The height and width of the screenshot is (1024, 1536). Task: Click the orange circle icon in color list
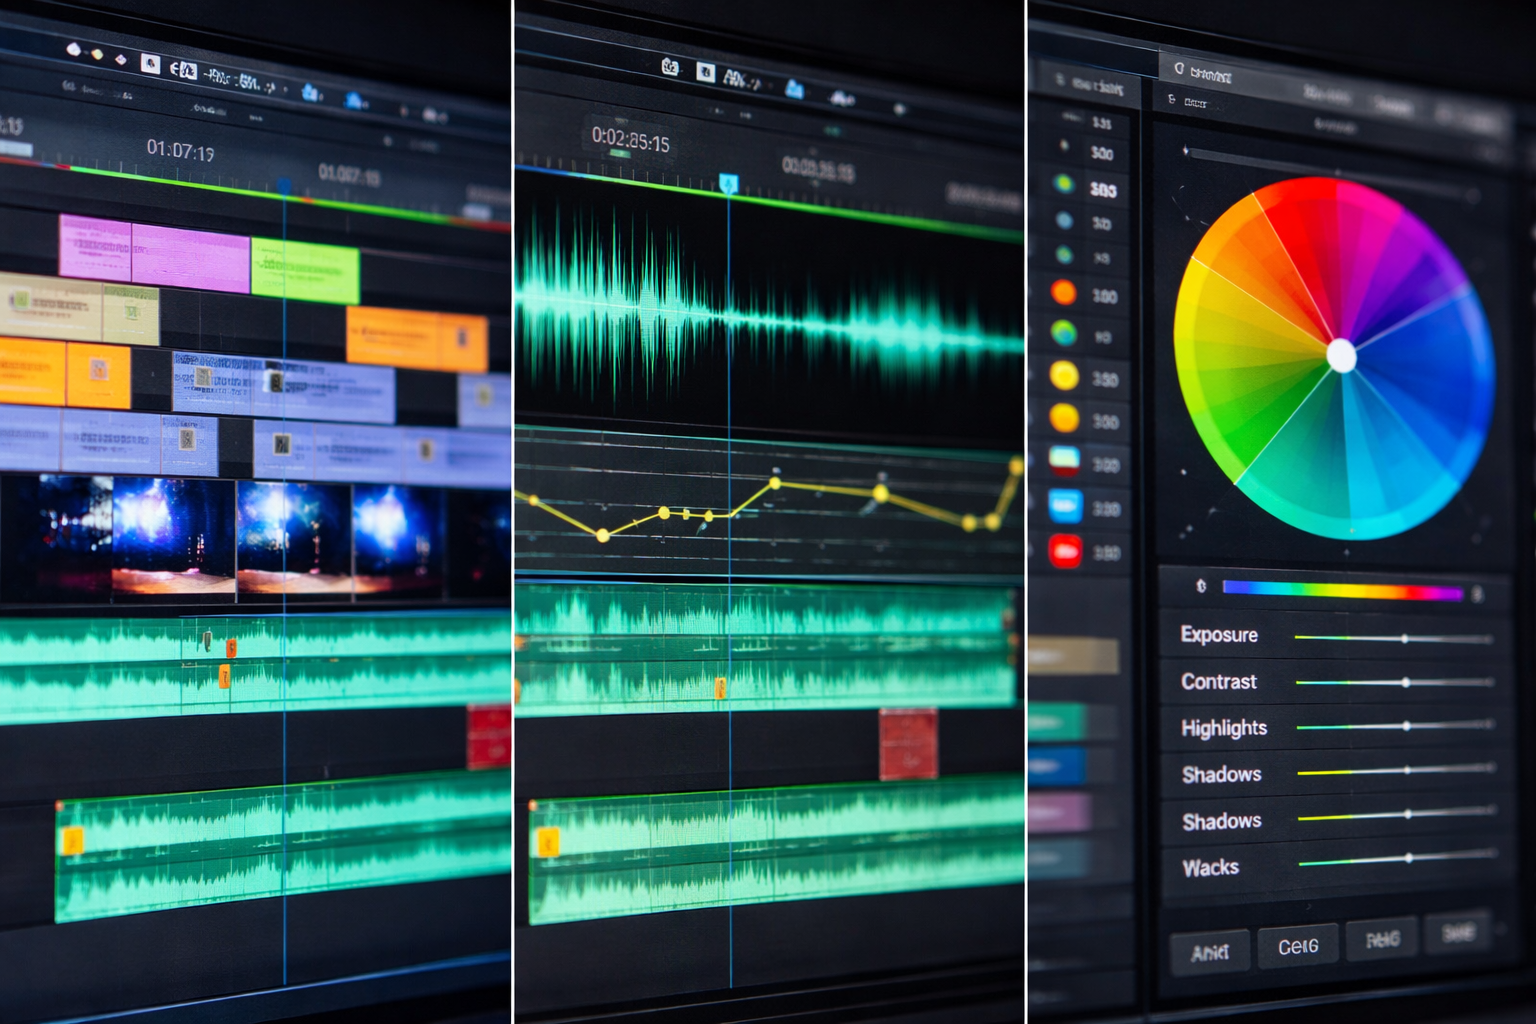[x=1063, y=293]
